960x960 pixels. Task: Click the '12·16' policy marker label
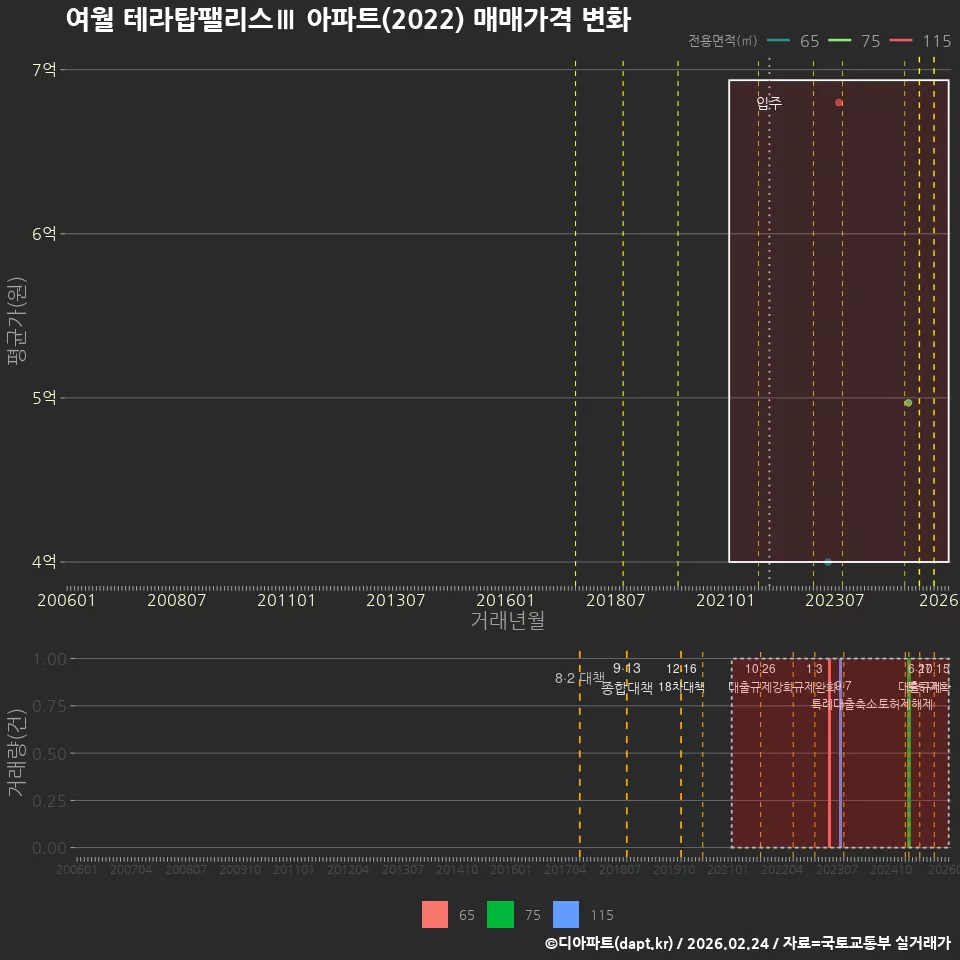point(681,669)
